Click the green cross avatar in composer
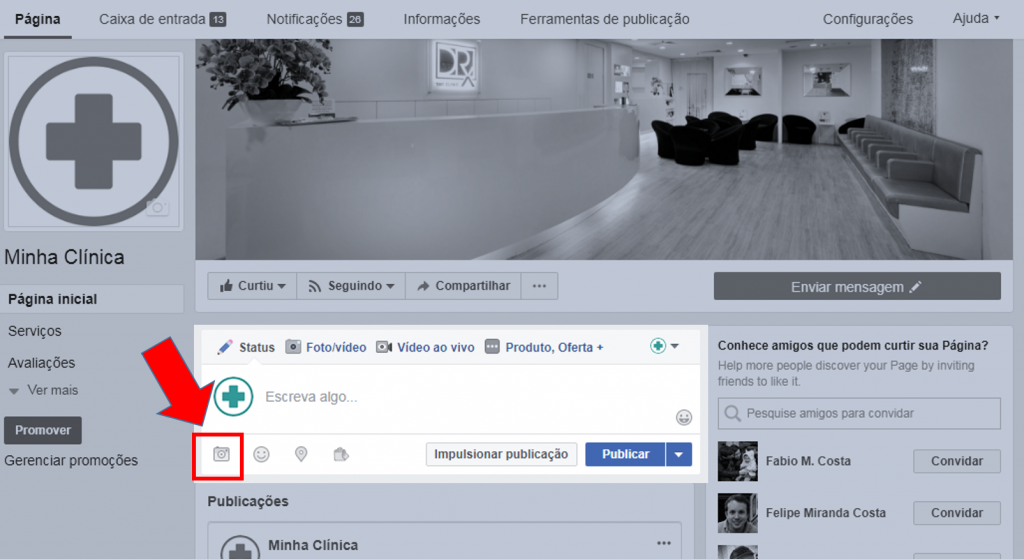Screen dimensions: 1024x559 234,396
